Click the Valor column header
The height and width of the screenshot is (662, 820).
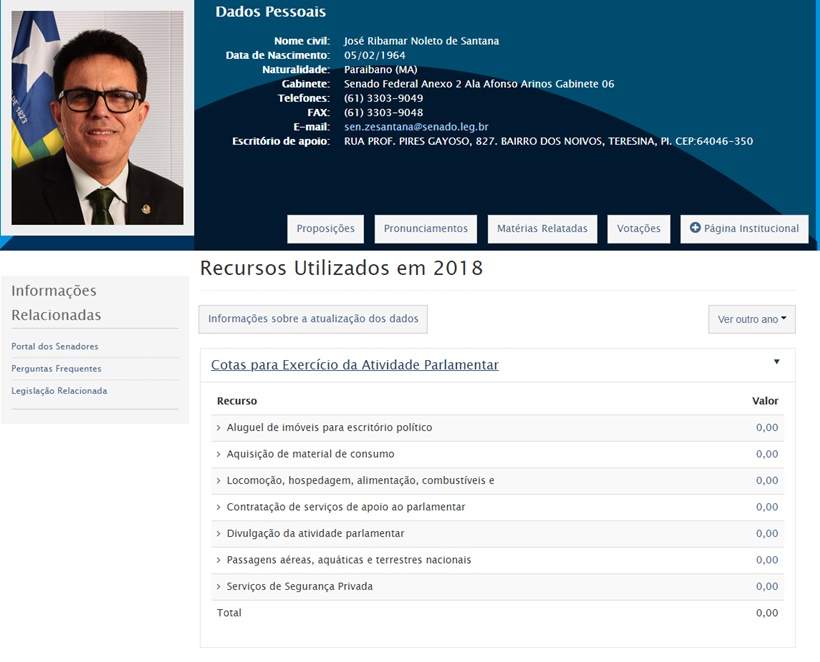pos(765,401)
